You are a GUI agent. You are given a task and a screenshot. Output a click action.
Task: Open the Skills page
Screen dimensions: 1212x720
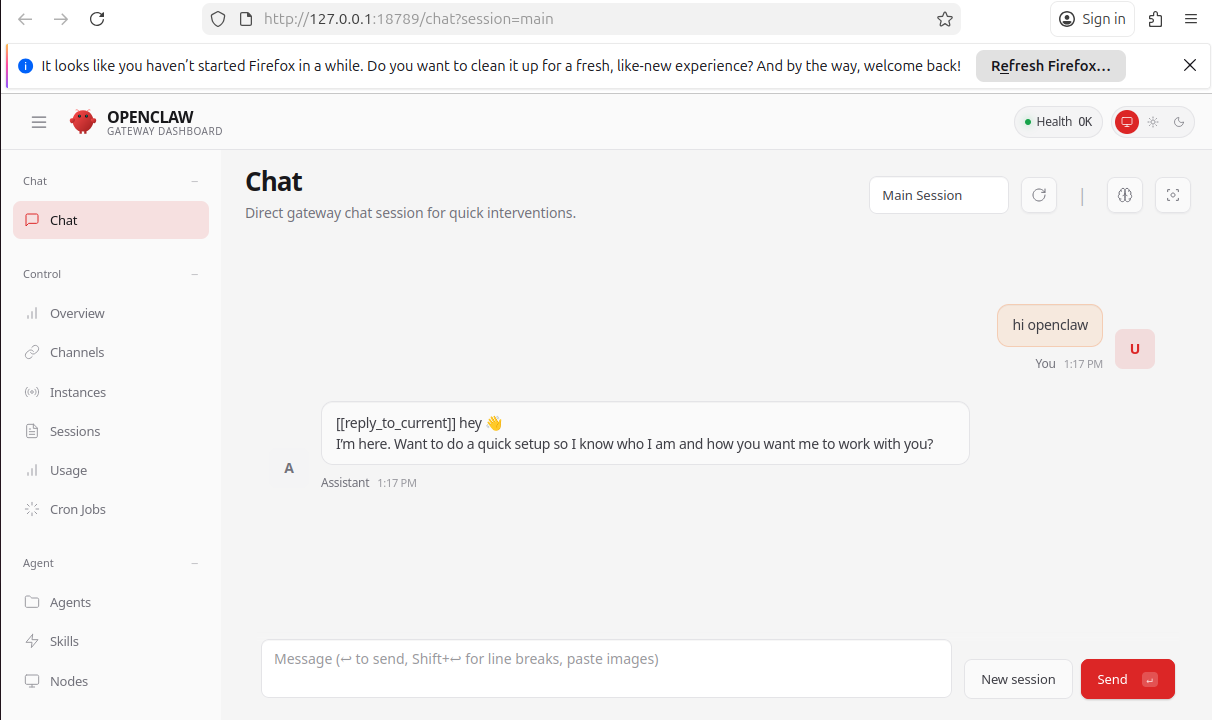point(64,641)
